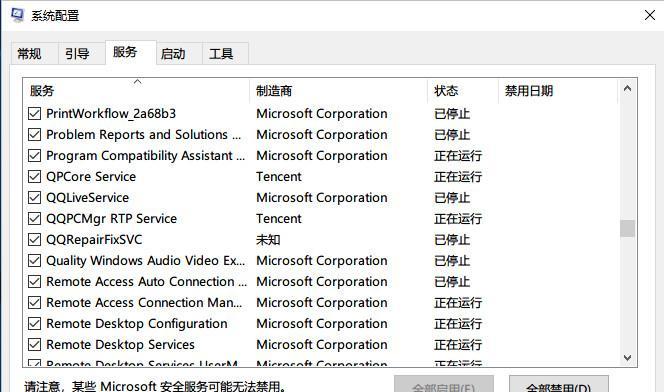Image resolution: width=664 pixels, height=392 pixels.
Task: Click the greyed 全部启用 button
Action: 444,384
